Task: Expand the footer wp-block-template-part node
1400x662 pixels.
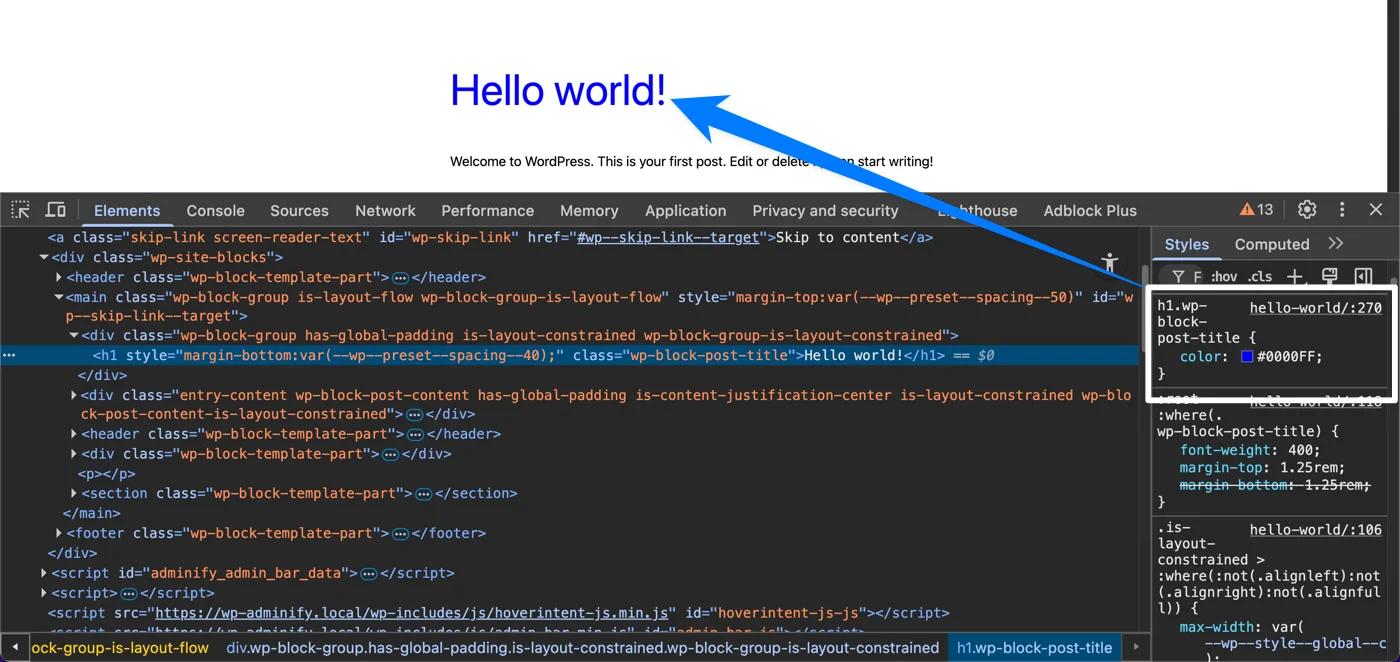Action: [59, 533]
